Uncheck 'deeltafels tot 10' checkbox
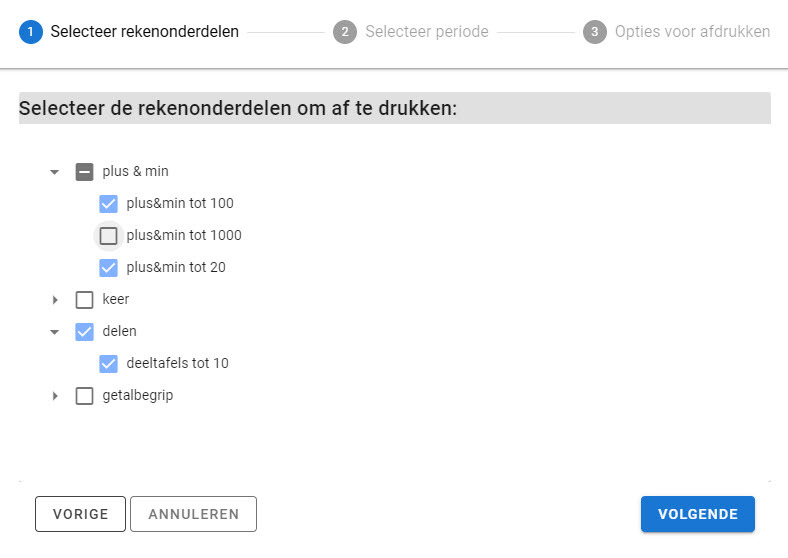The width and height of the screenshot is (788, 558). (109, 364)
